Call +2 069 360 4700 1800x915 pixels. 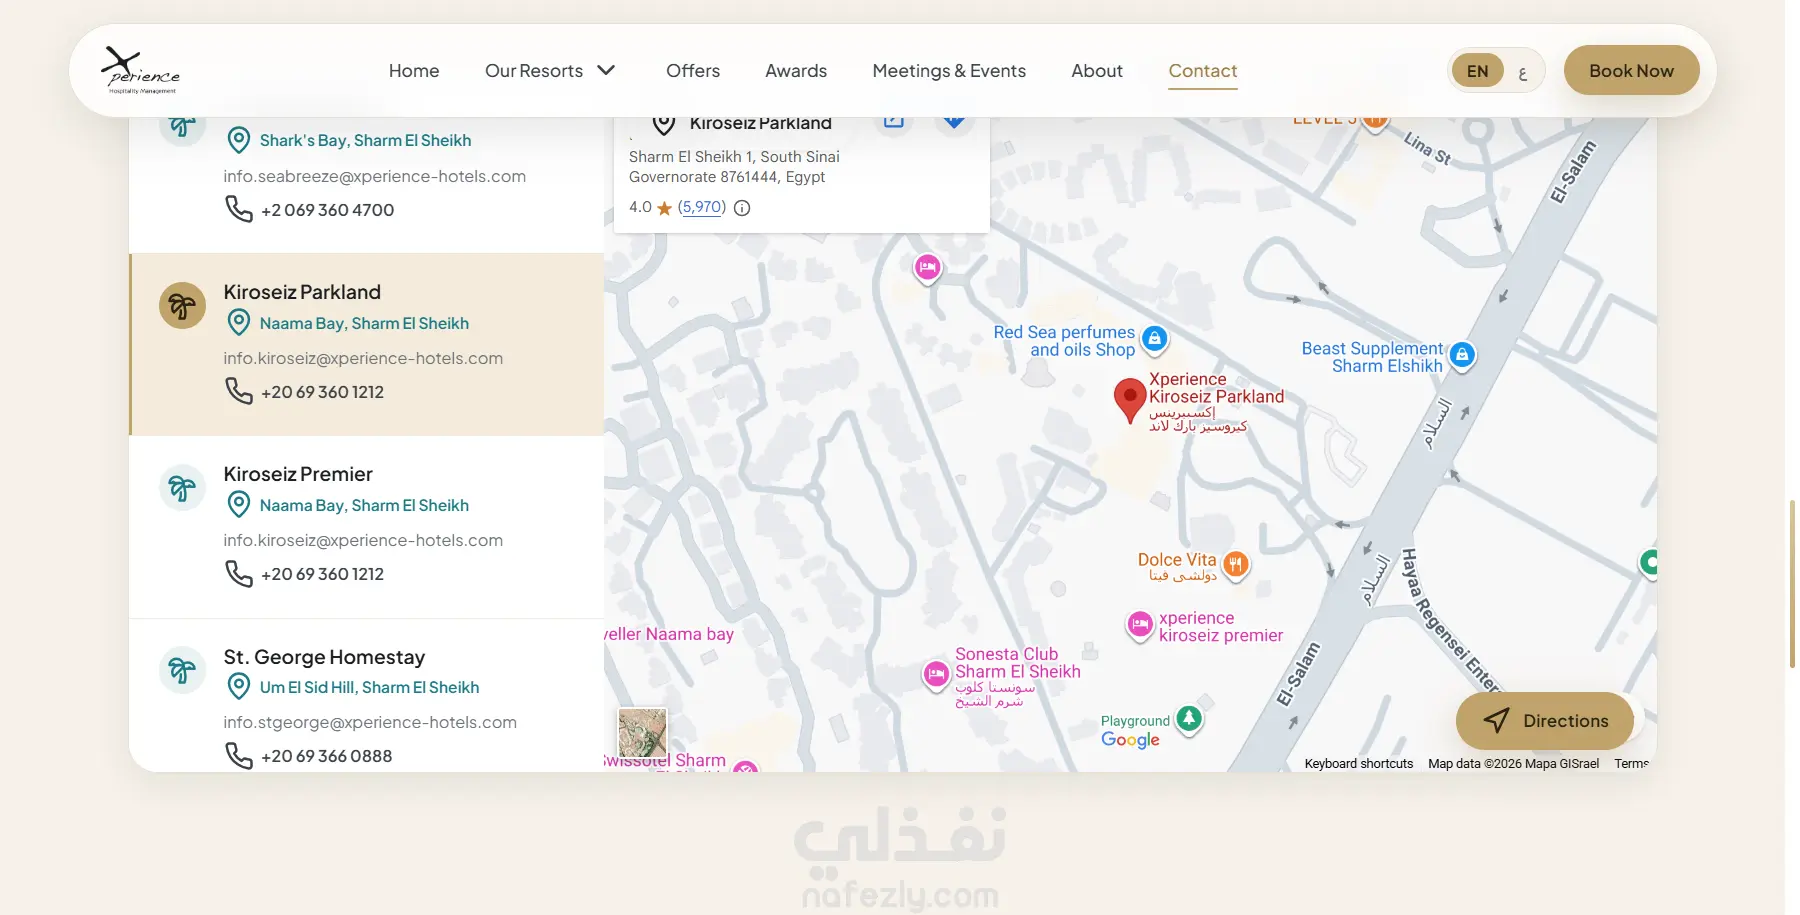pos(327,210)
